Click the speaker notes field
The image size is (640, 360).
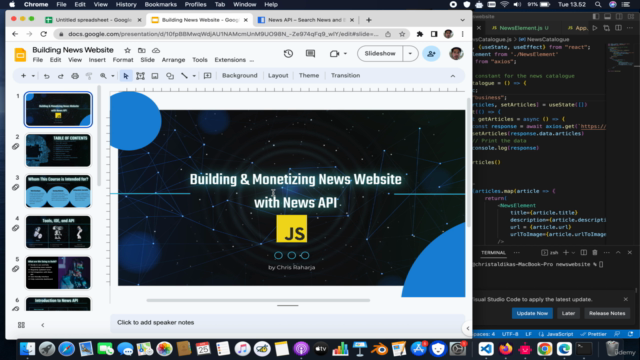(x=287, y=322)
